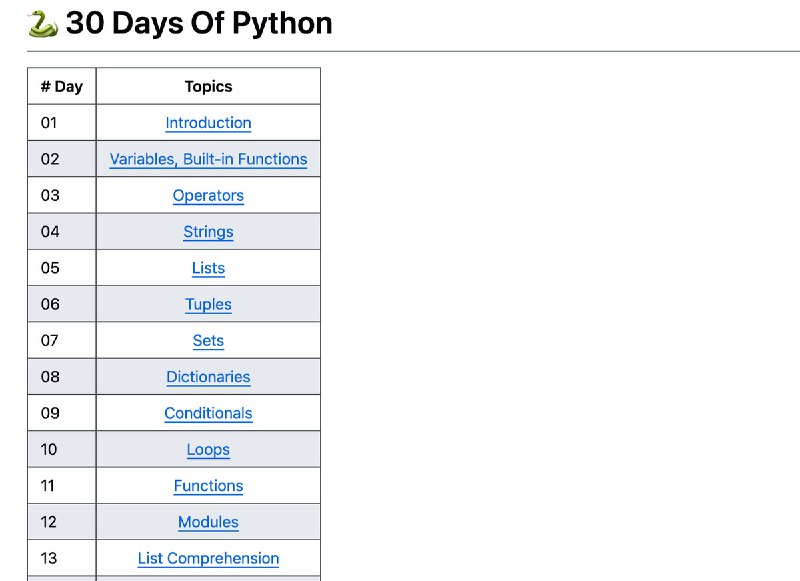This screenshot has height=581, width=800.
Task: Go to the Conditionals topic
Action: [208, 413]
